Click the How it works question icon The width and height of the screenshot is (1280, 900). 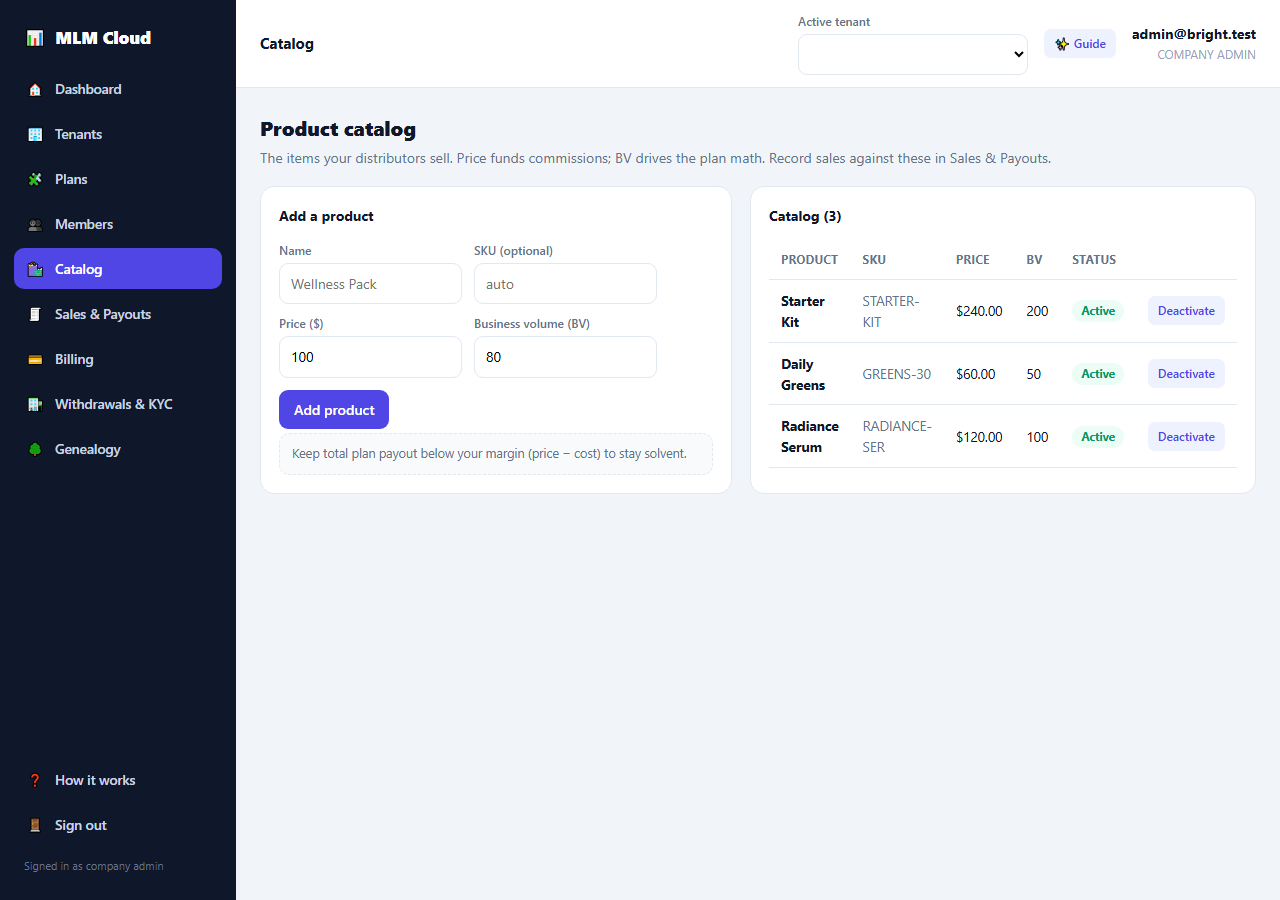pyautogui.click(x=35, y=780)
